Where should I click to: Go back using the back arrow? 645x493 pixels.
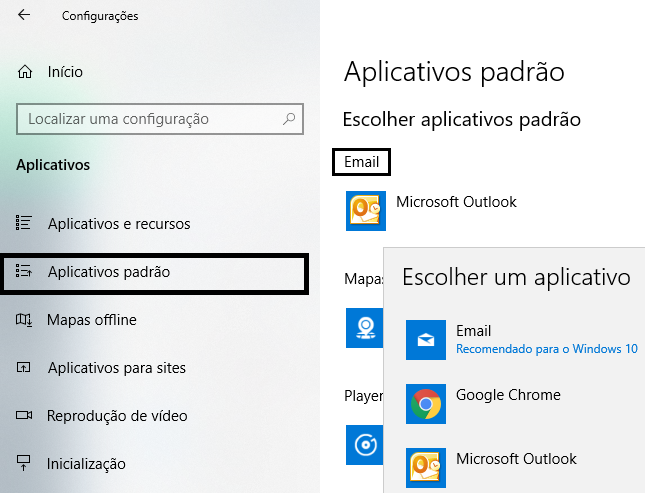point(24,15)
